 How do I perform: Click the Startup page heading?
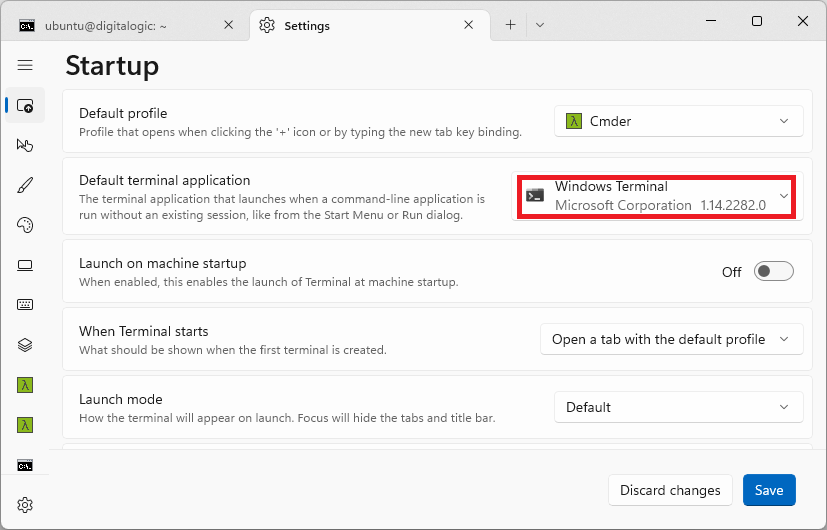point(112,66)
